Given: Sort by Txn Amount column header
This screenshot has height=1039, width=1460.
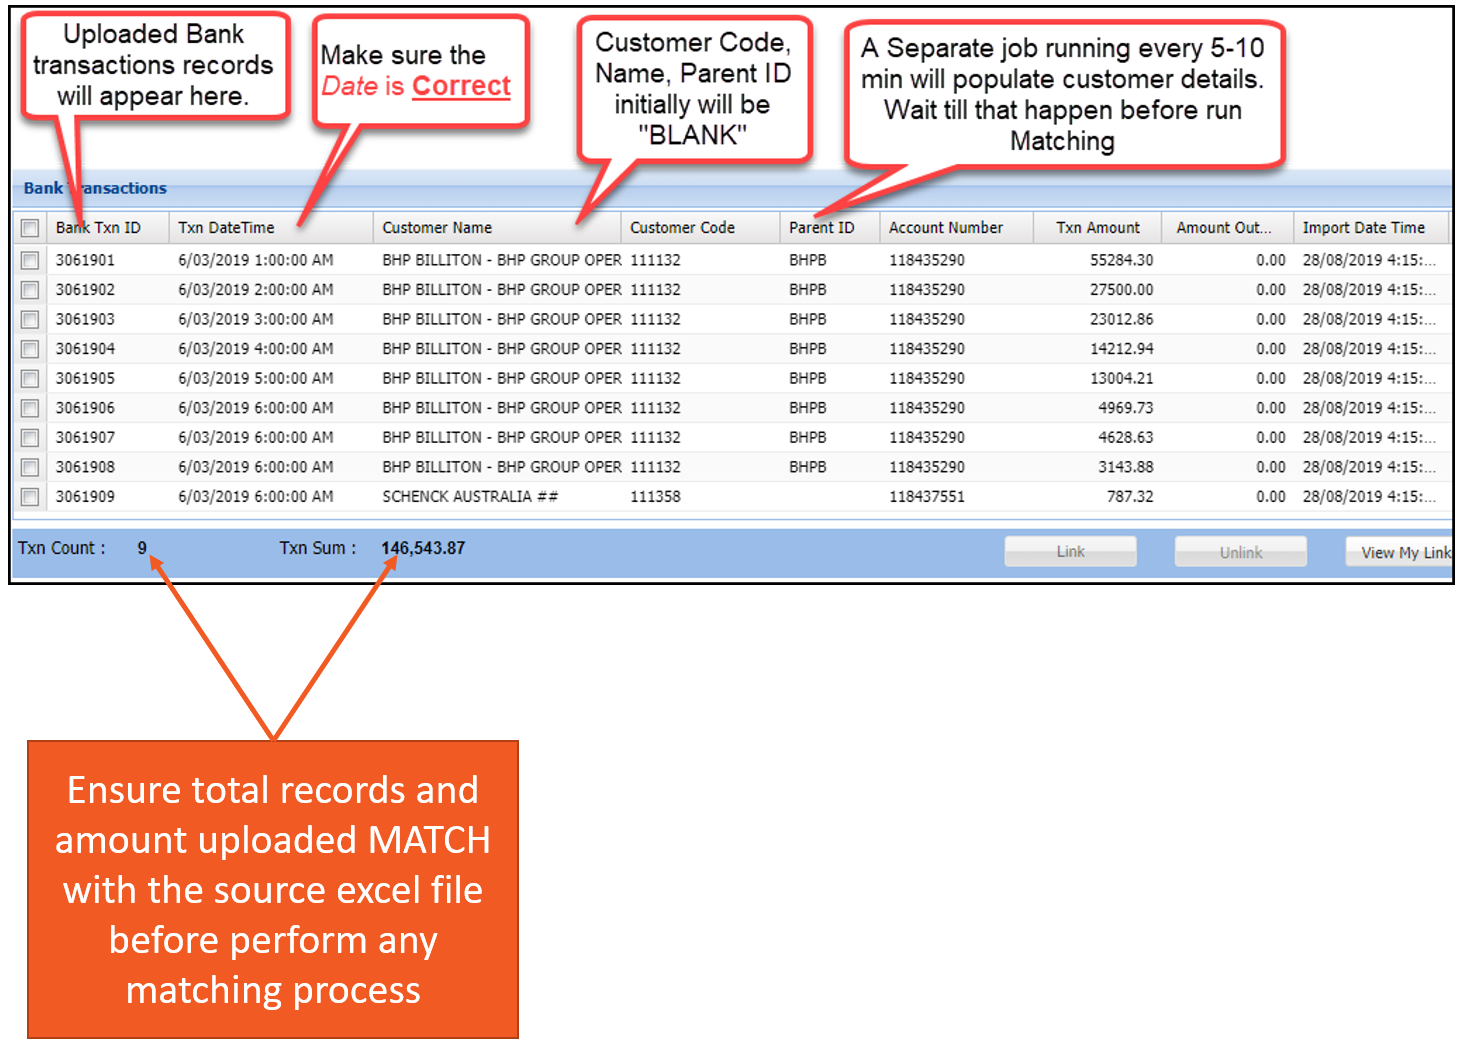Looking at the screenshot, I should pyautogui.click(x=1097, y=228).
